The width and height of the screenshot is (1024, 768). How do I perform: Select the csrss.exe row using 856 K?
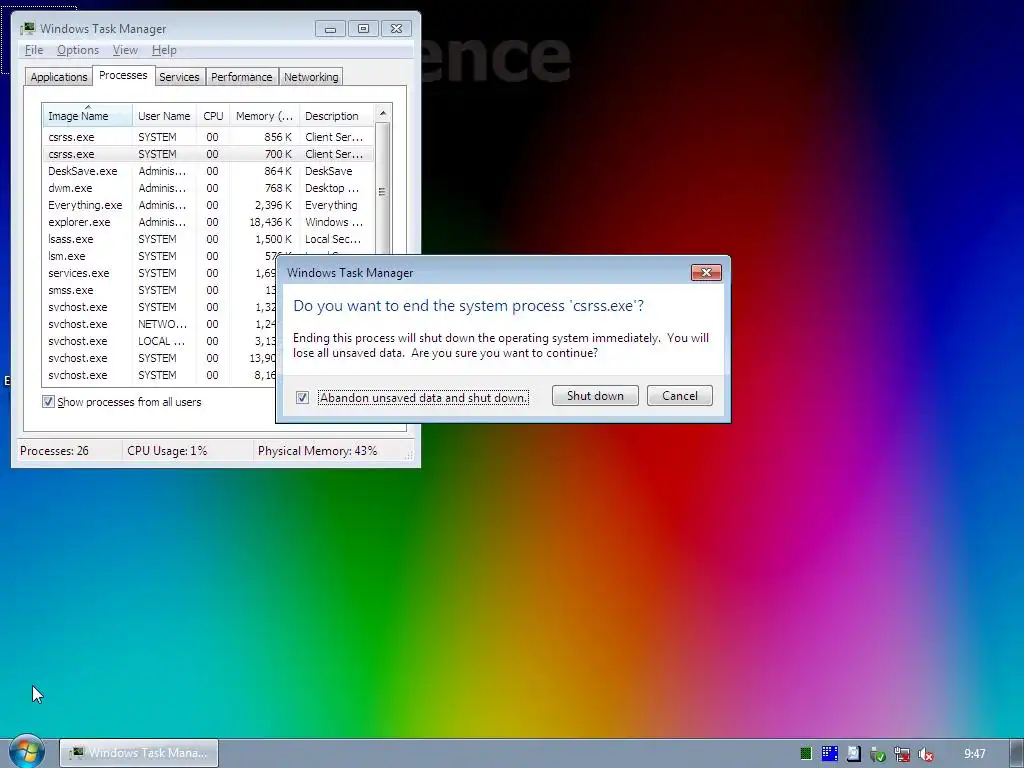(208, 137)
